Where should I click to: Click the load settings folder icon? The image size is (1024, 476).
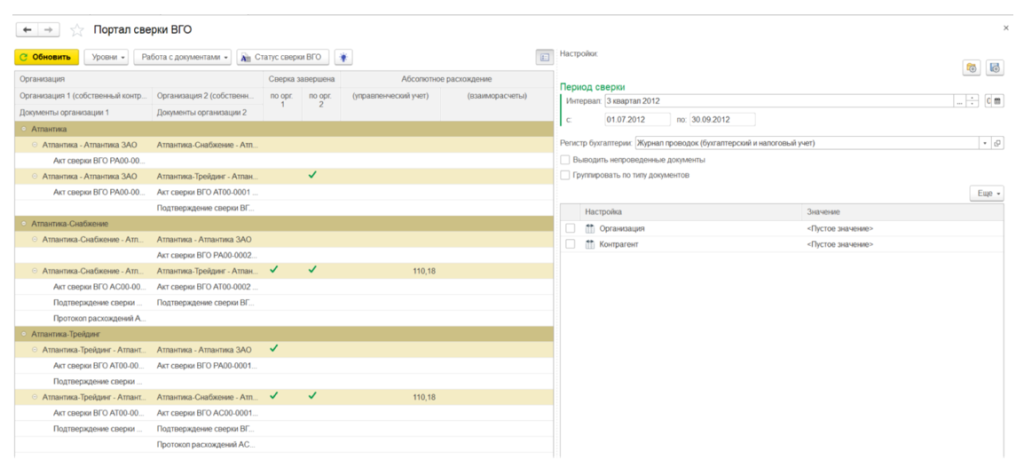972,68
